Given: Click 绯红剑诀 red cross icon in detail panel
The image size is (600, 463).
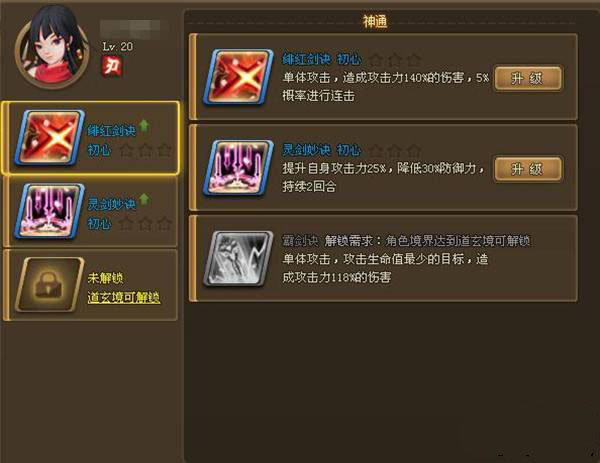Looking at the screenshot, I should (238, 77).
